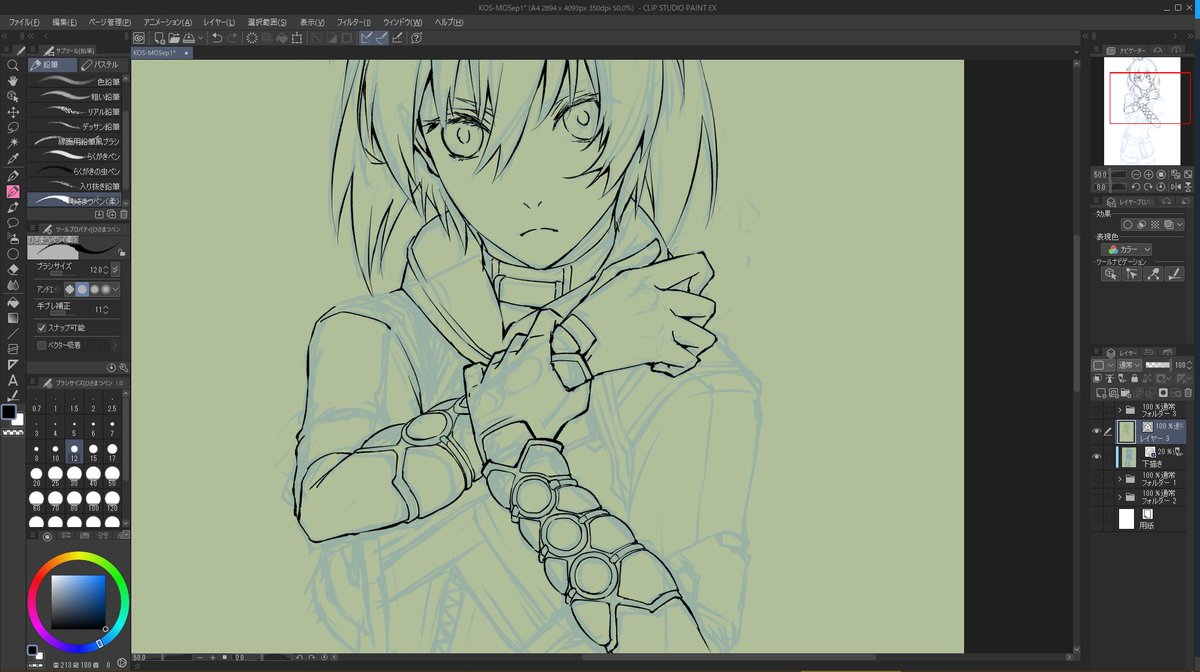Hide レイヤー 3 via its eye icon
This screenshot has height=672, width=1200.
click(1097, 432)
